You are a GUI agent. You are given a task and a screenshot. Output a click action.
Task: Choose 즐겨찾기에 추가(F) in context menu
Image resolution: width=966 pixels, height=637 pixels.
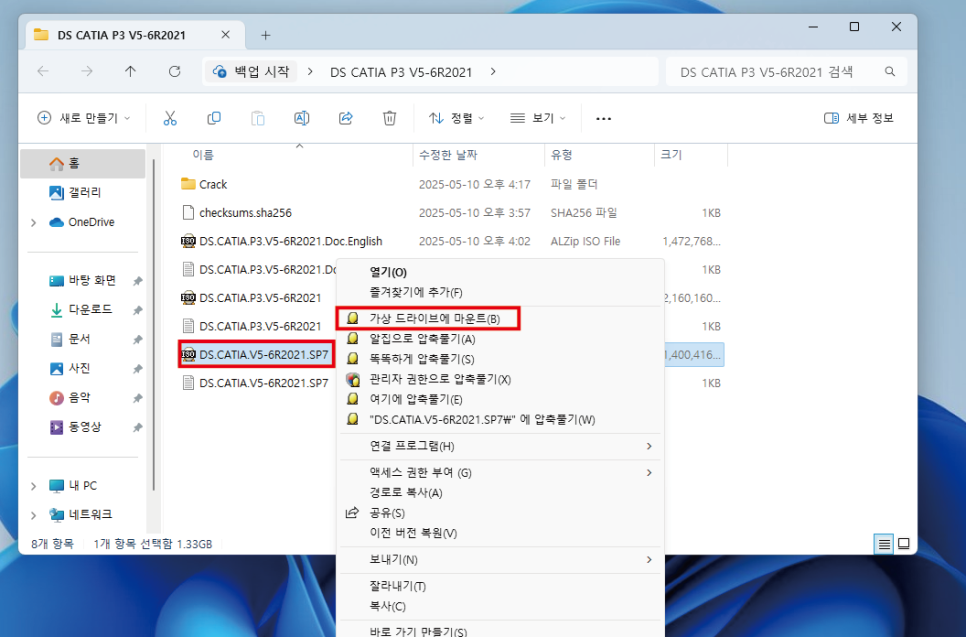point(500,293)
